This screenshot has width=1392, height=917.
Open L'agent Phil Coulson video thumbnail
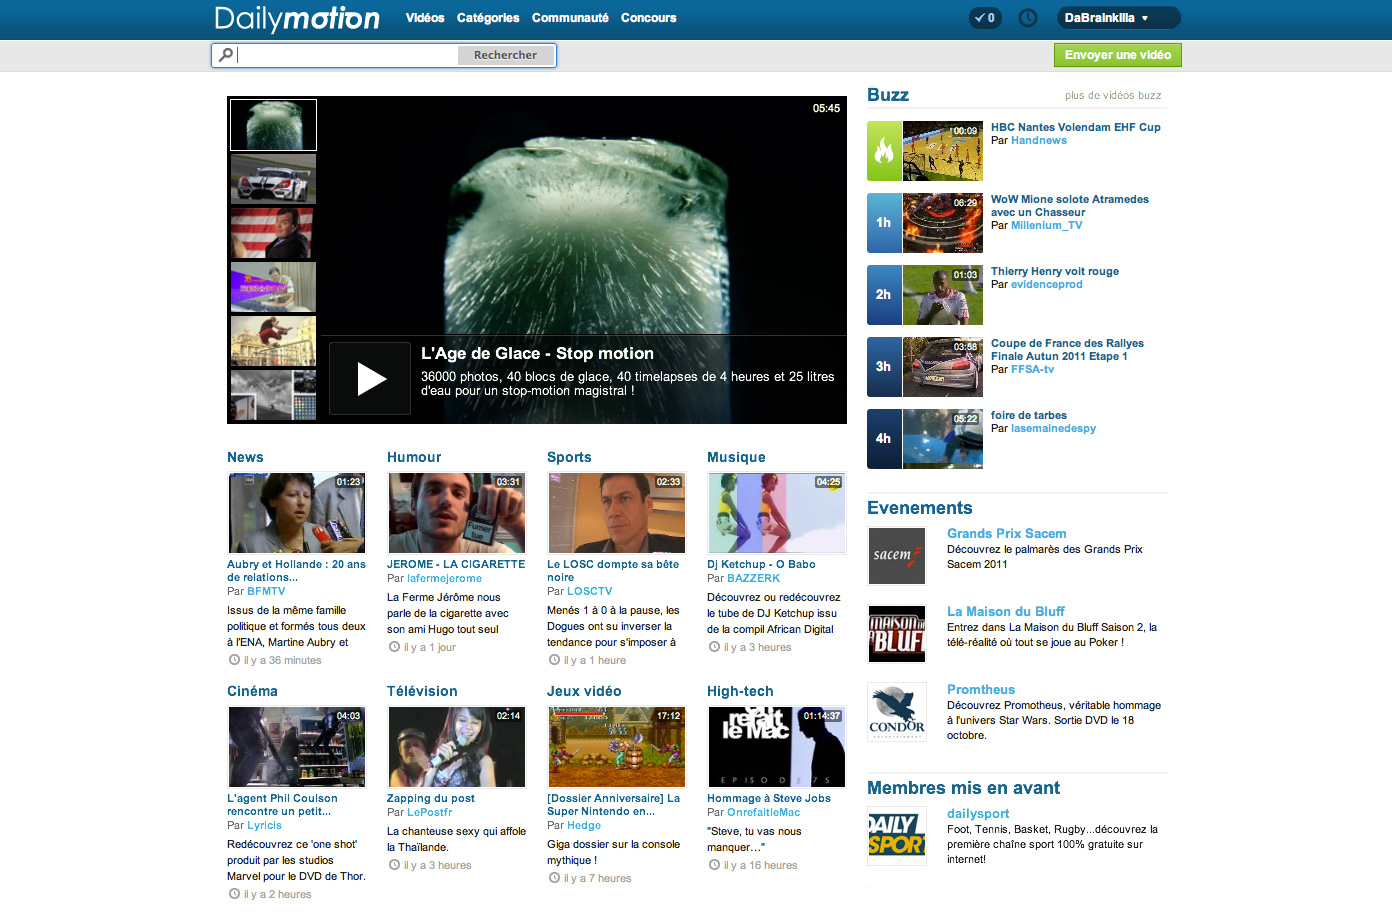297,747
